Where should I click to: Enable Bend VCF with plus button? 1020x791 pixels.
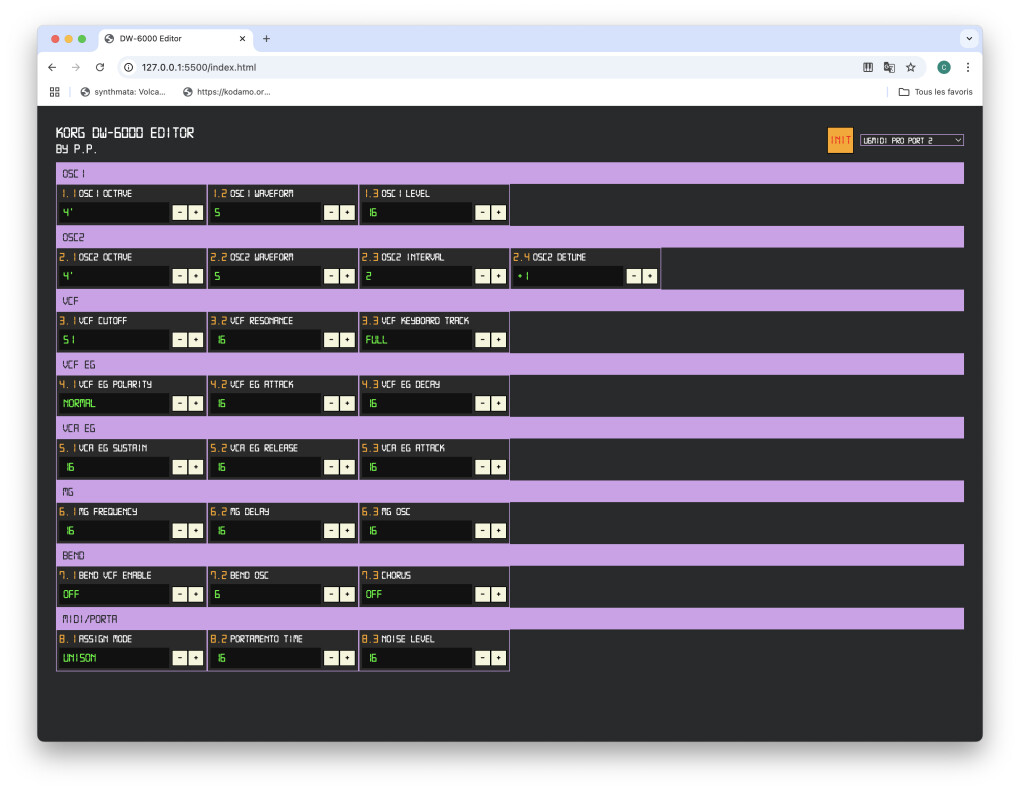[196, 594]
